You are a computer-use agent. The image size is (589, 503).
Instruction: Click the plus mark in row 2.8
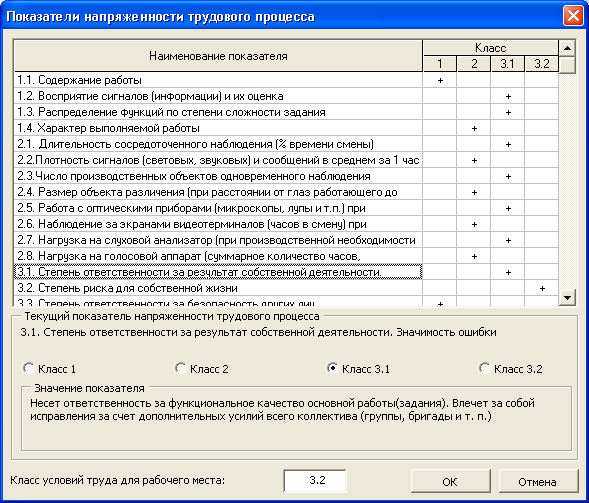click(474, 256)
